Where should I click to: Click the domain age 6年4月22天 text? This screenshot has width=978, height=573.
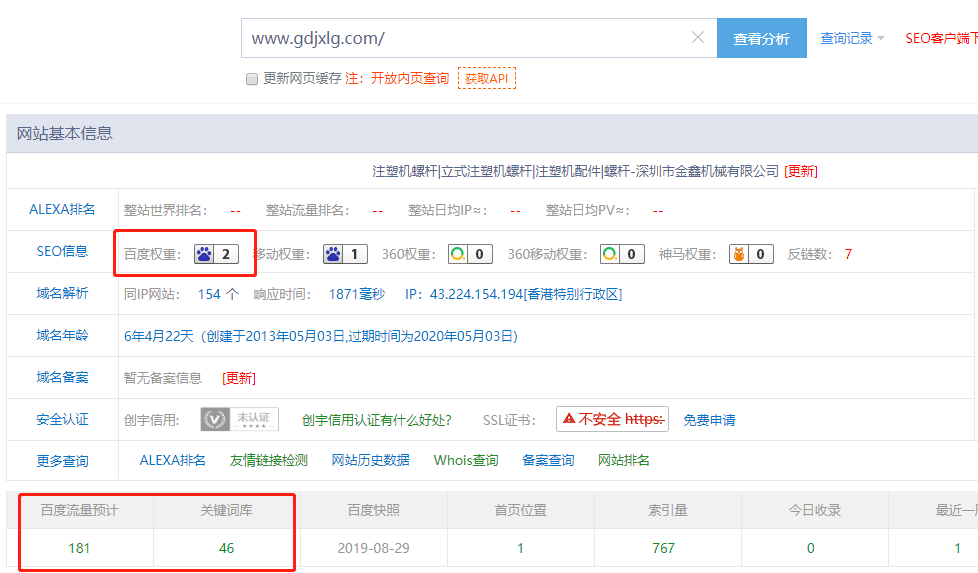coord(158,336)
